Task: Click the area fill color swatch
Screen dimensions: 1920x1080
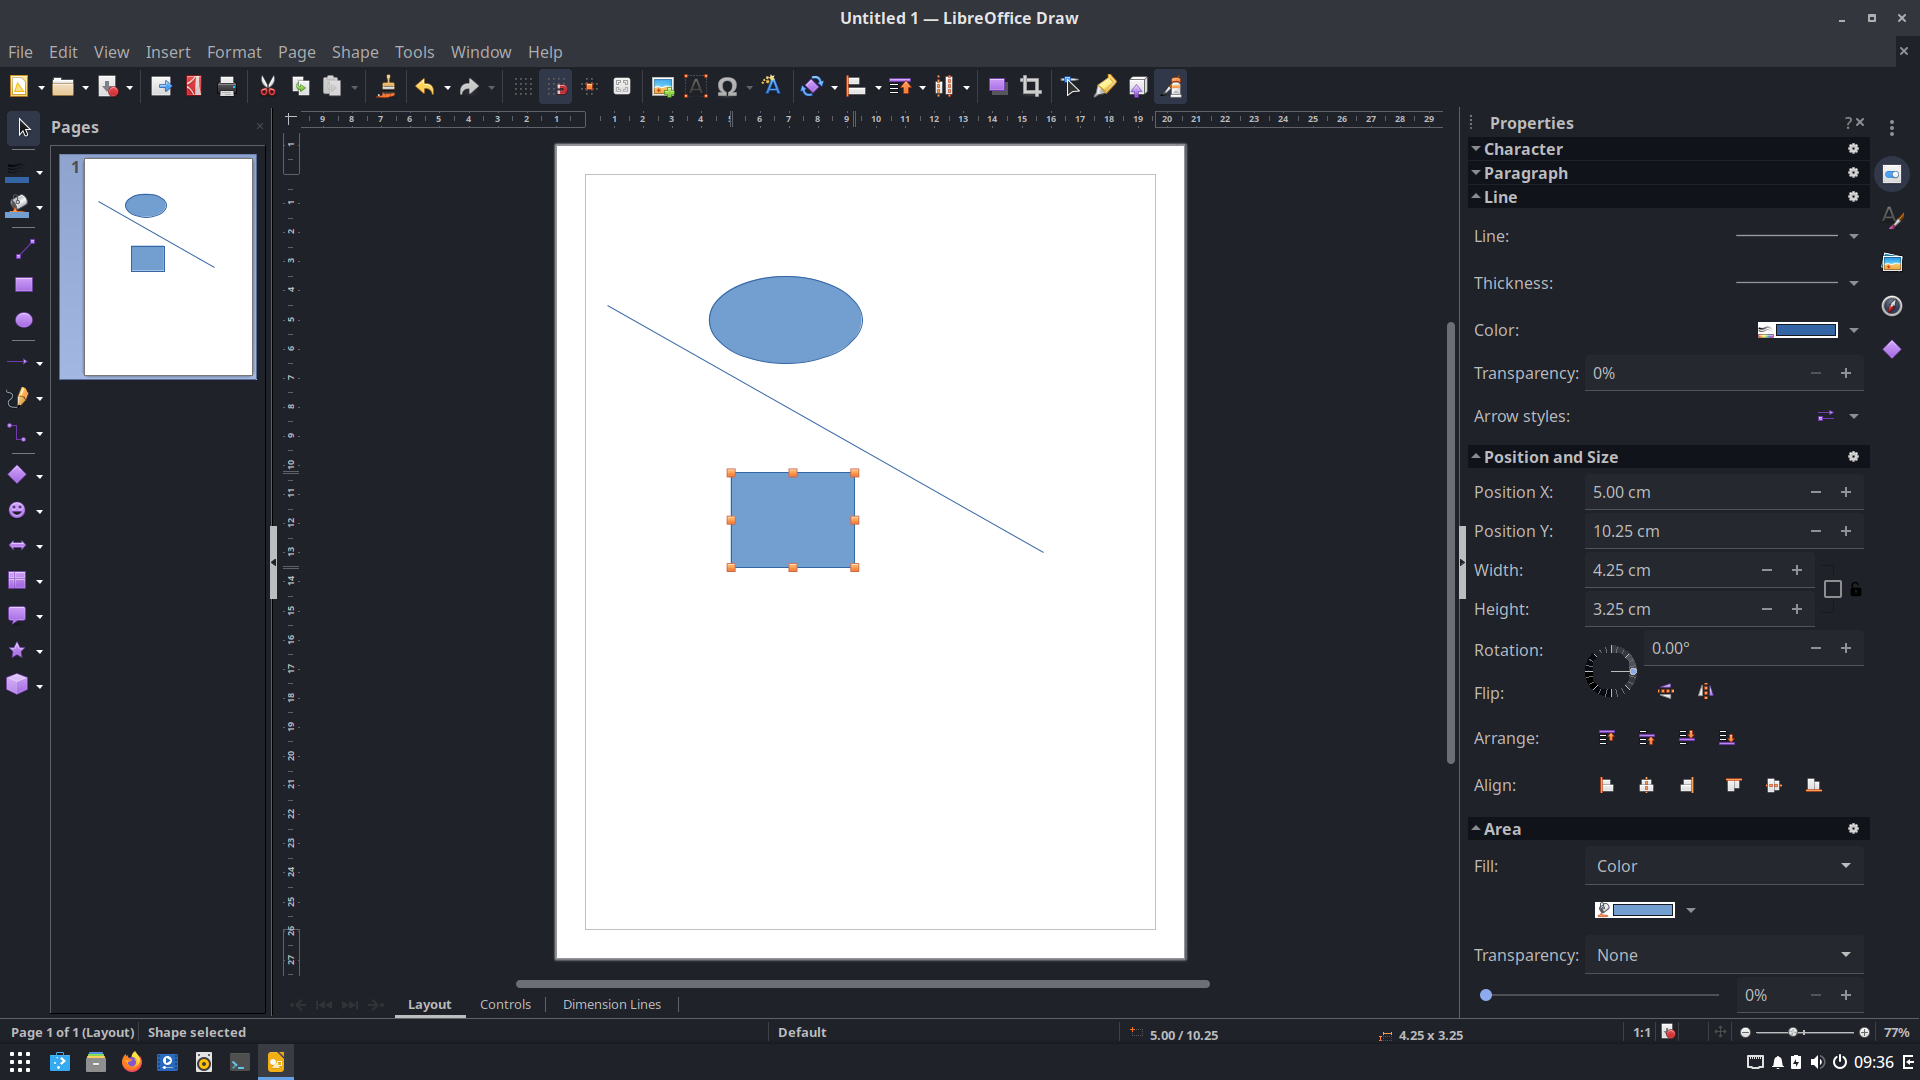Action: (1635, 910)
